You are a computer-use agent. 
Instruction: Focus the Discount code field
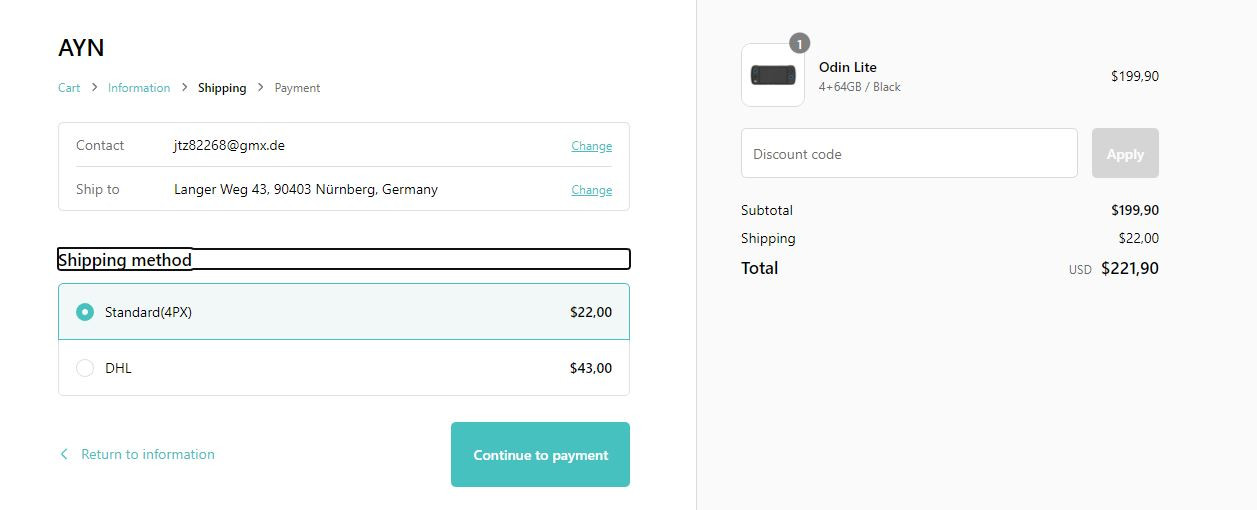(909, 153)
